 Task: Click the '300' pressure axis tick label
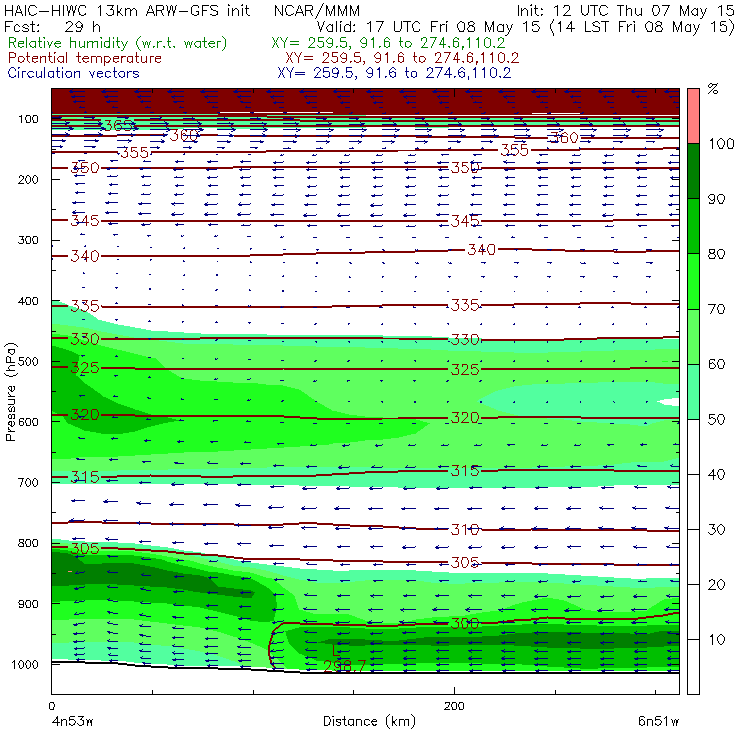click(x=28, y=240)
